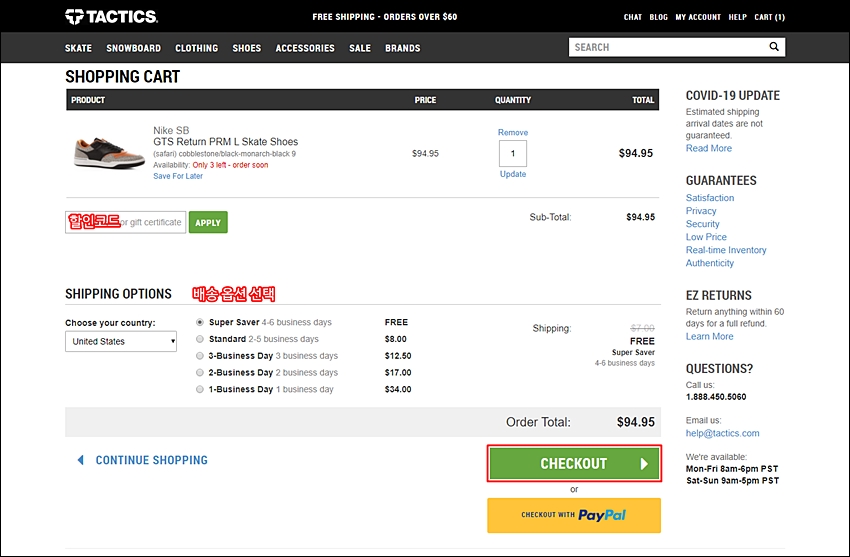
Task: Click the Tactics logo
Action: pyautogui.click(x=112, y=17)
